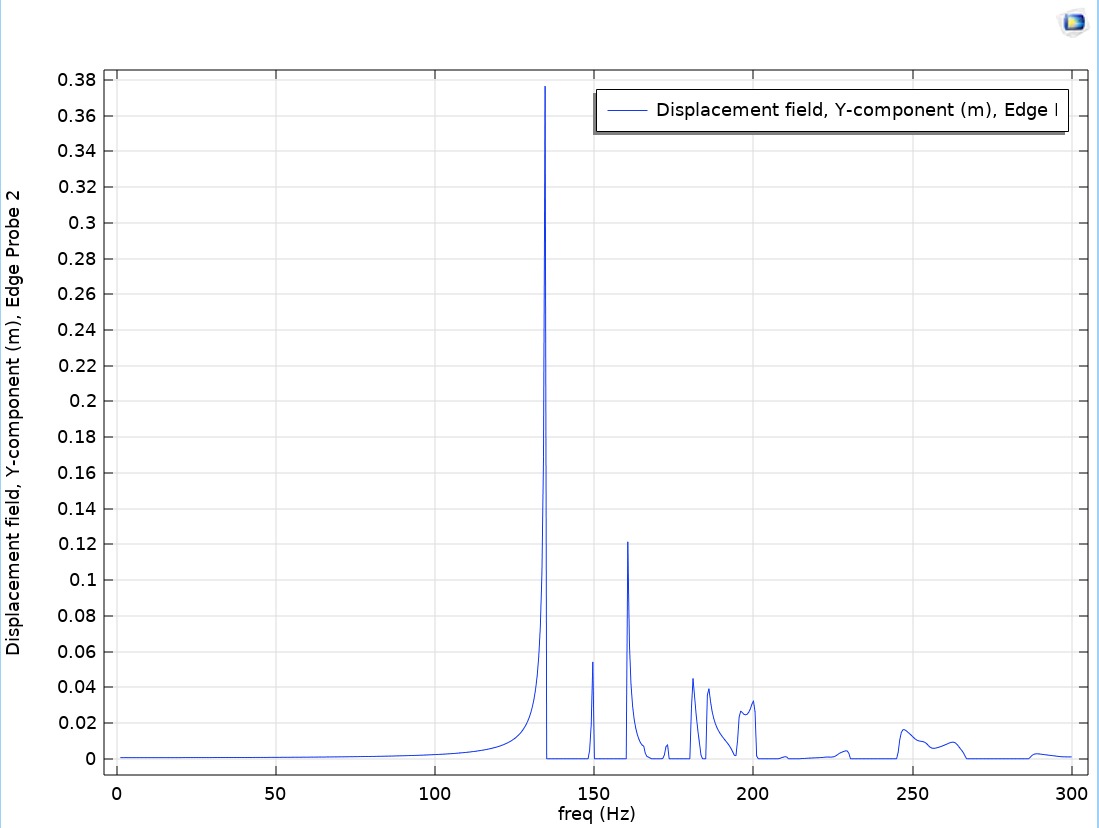This screenshot has width=1099, height=828.
Task: Click the small peak tip near 150 Hz
Action: (x=593, y=663)
